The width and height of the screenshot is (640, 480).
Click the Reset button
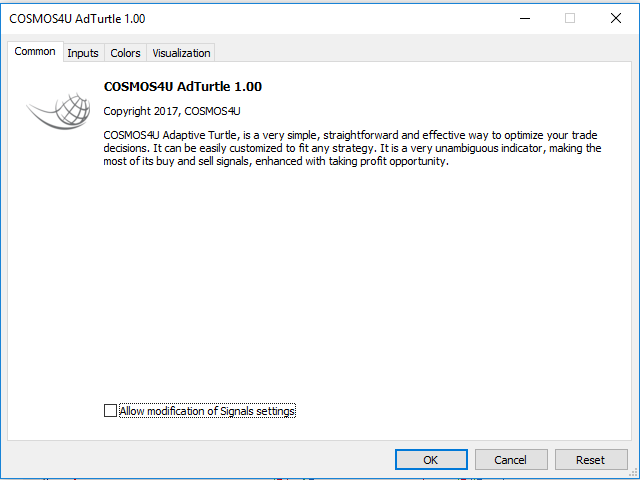tap(590, 460)
